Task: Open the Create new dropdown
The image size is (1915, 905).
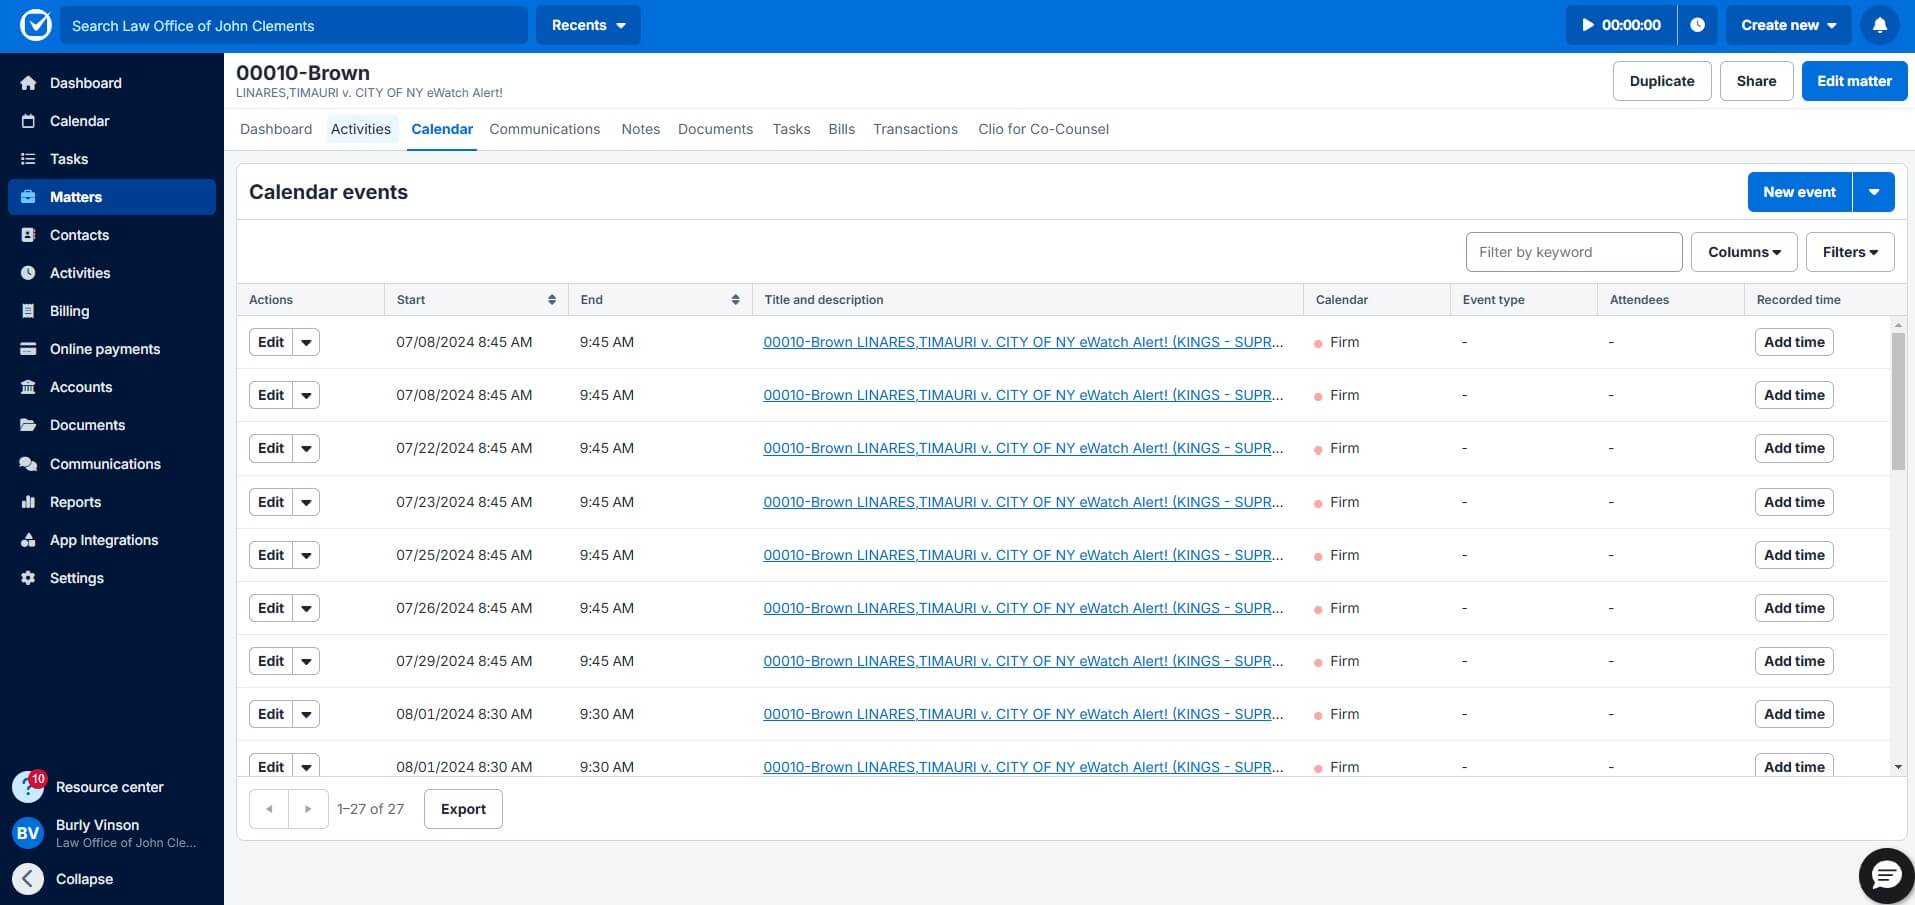Action: click(x=1788, y=25)
